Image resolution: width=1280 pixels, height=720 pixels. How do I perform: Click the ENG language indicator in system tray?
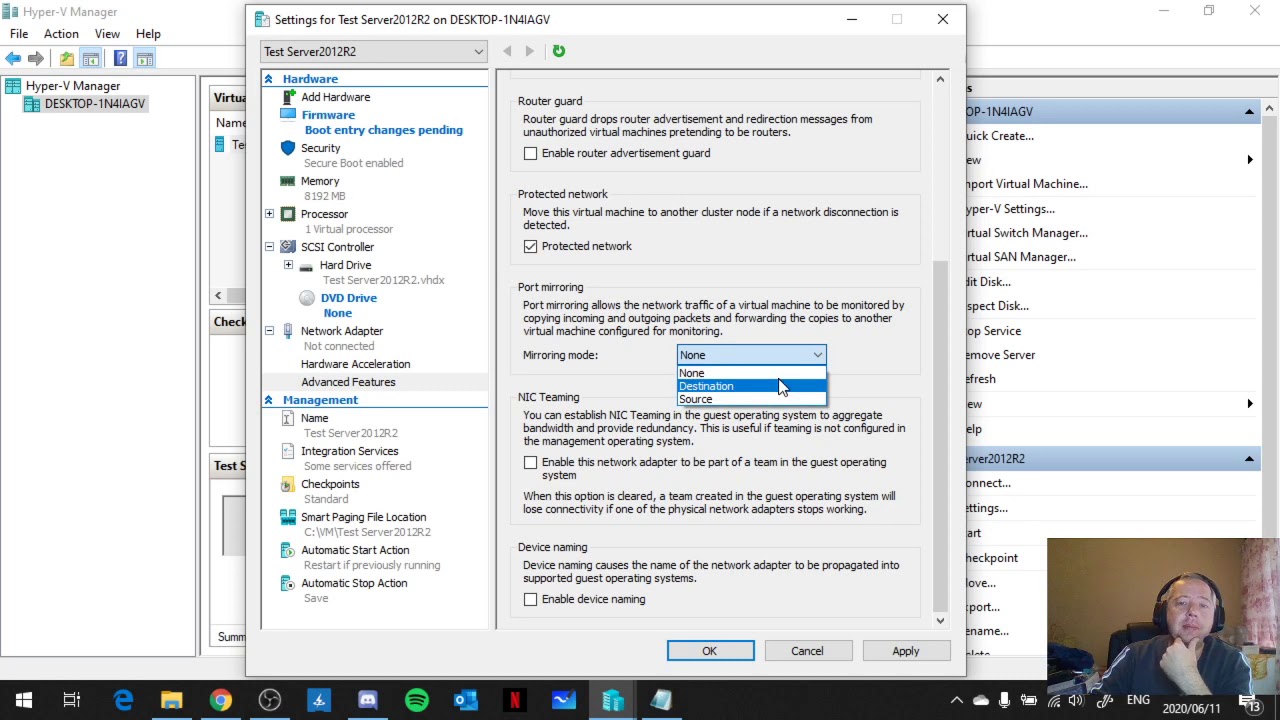[1138, 700]
